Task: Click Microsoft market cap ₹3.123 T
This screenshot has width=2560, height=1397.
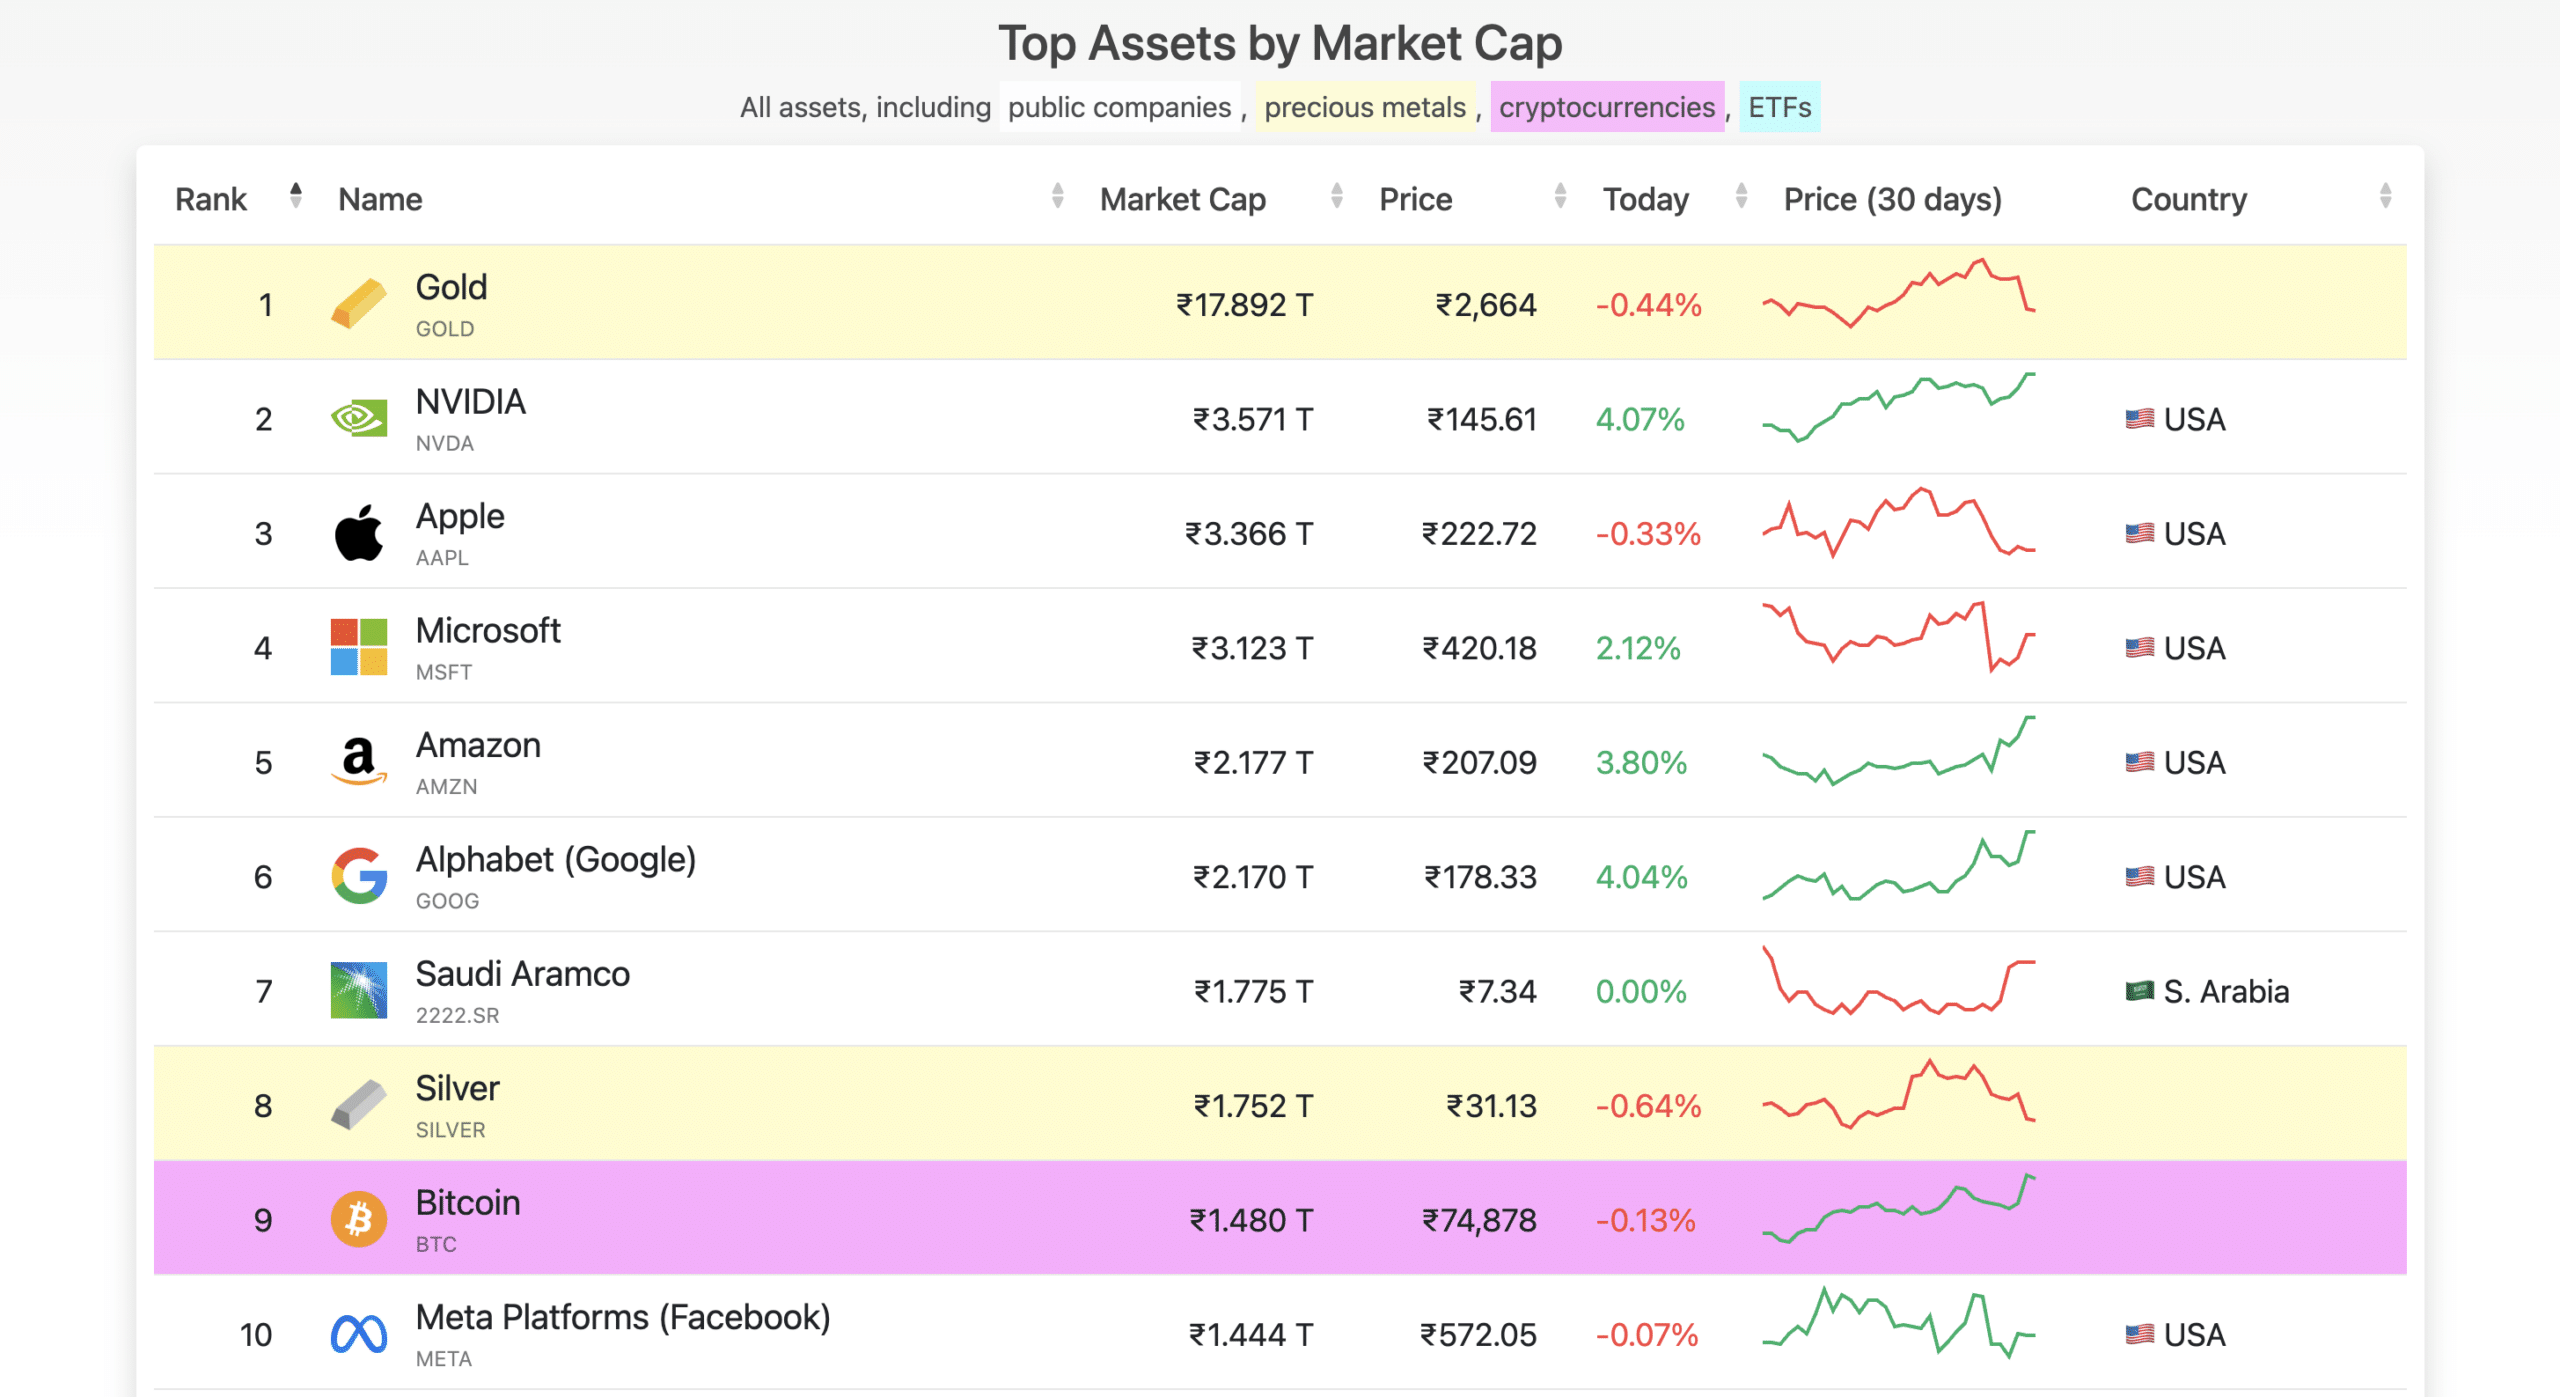Action: coord(1251,648)
